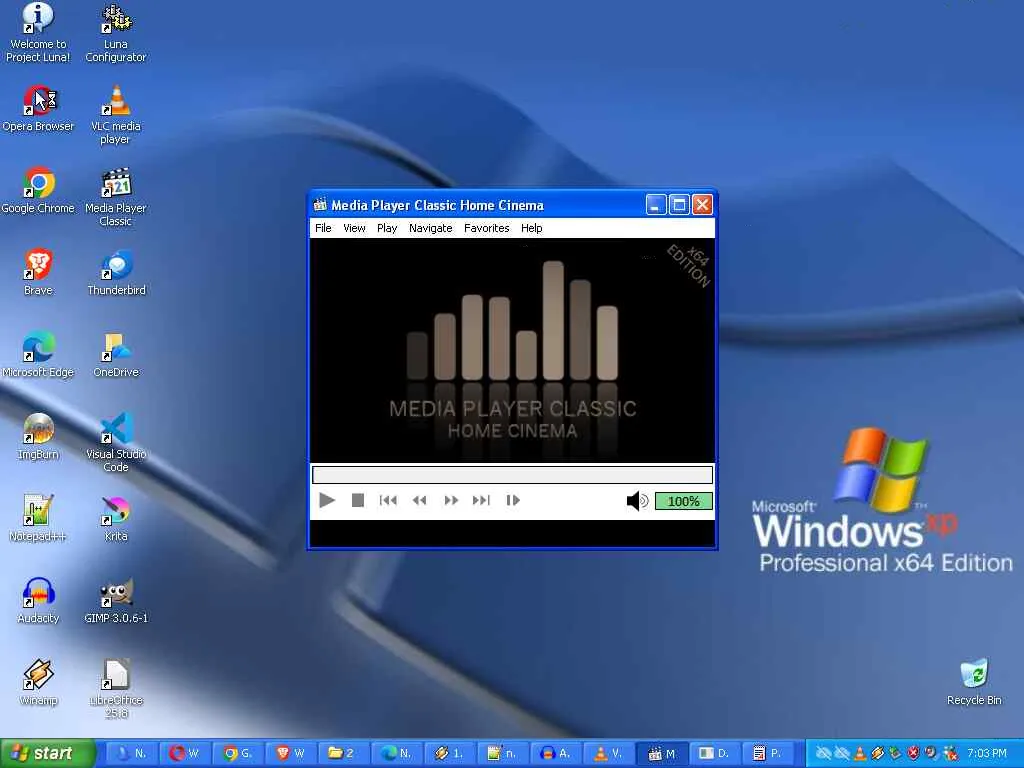This screenshot has width=1024, height=768.
Task: Select the Winamp desktop icon
Action: coord(38,682)
